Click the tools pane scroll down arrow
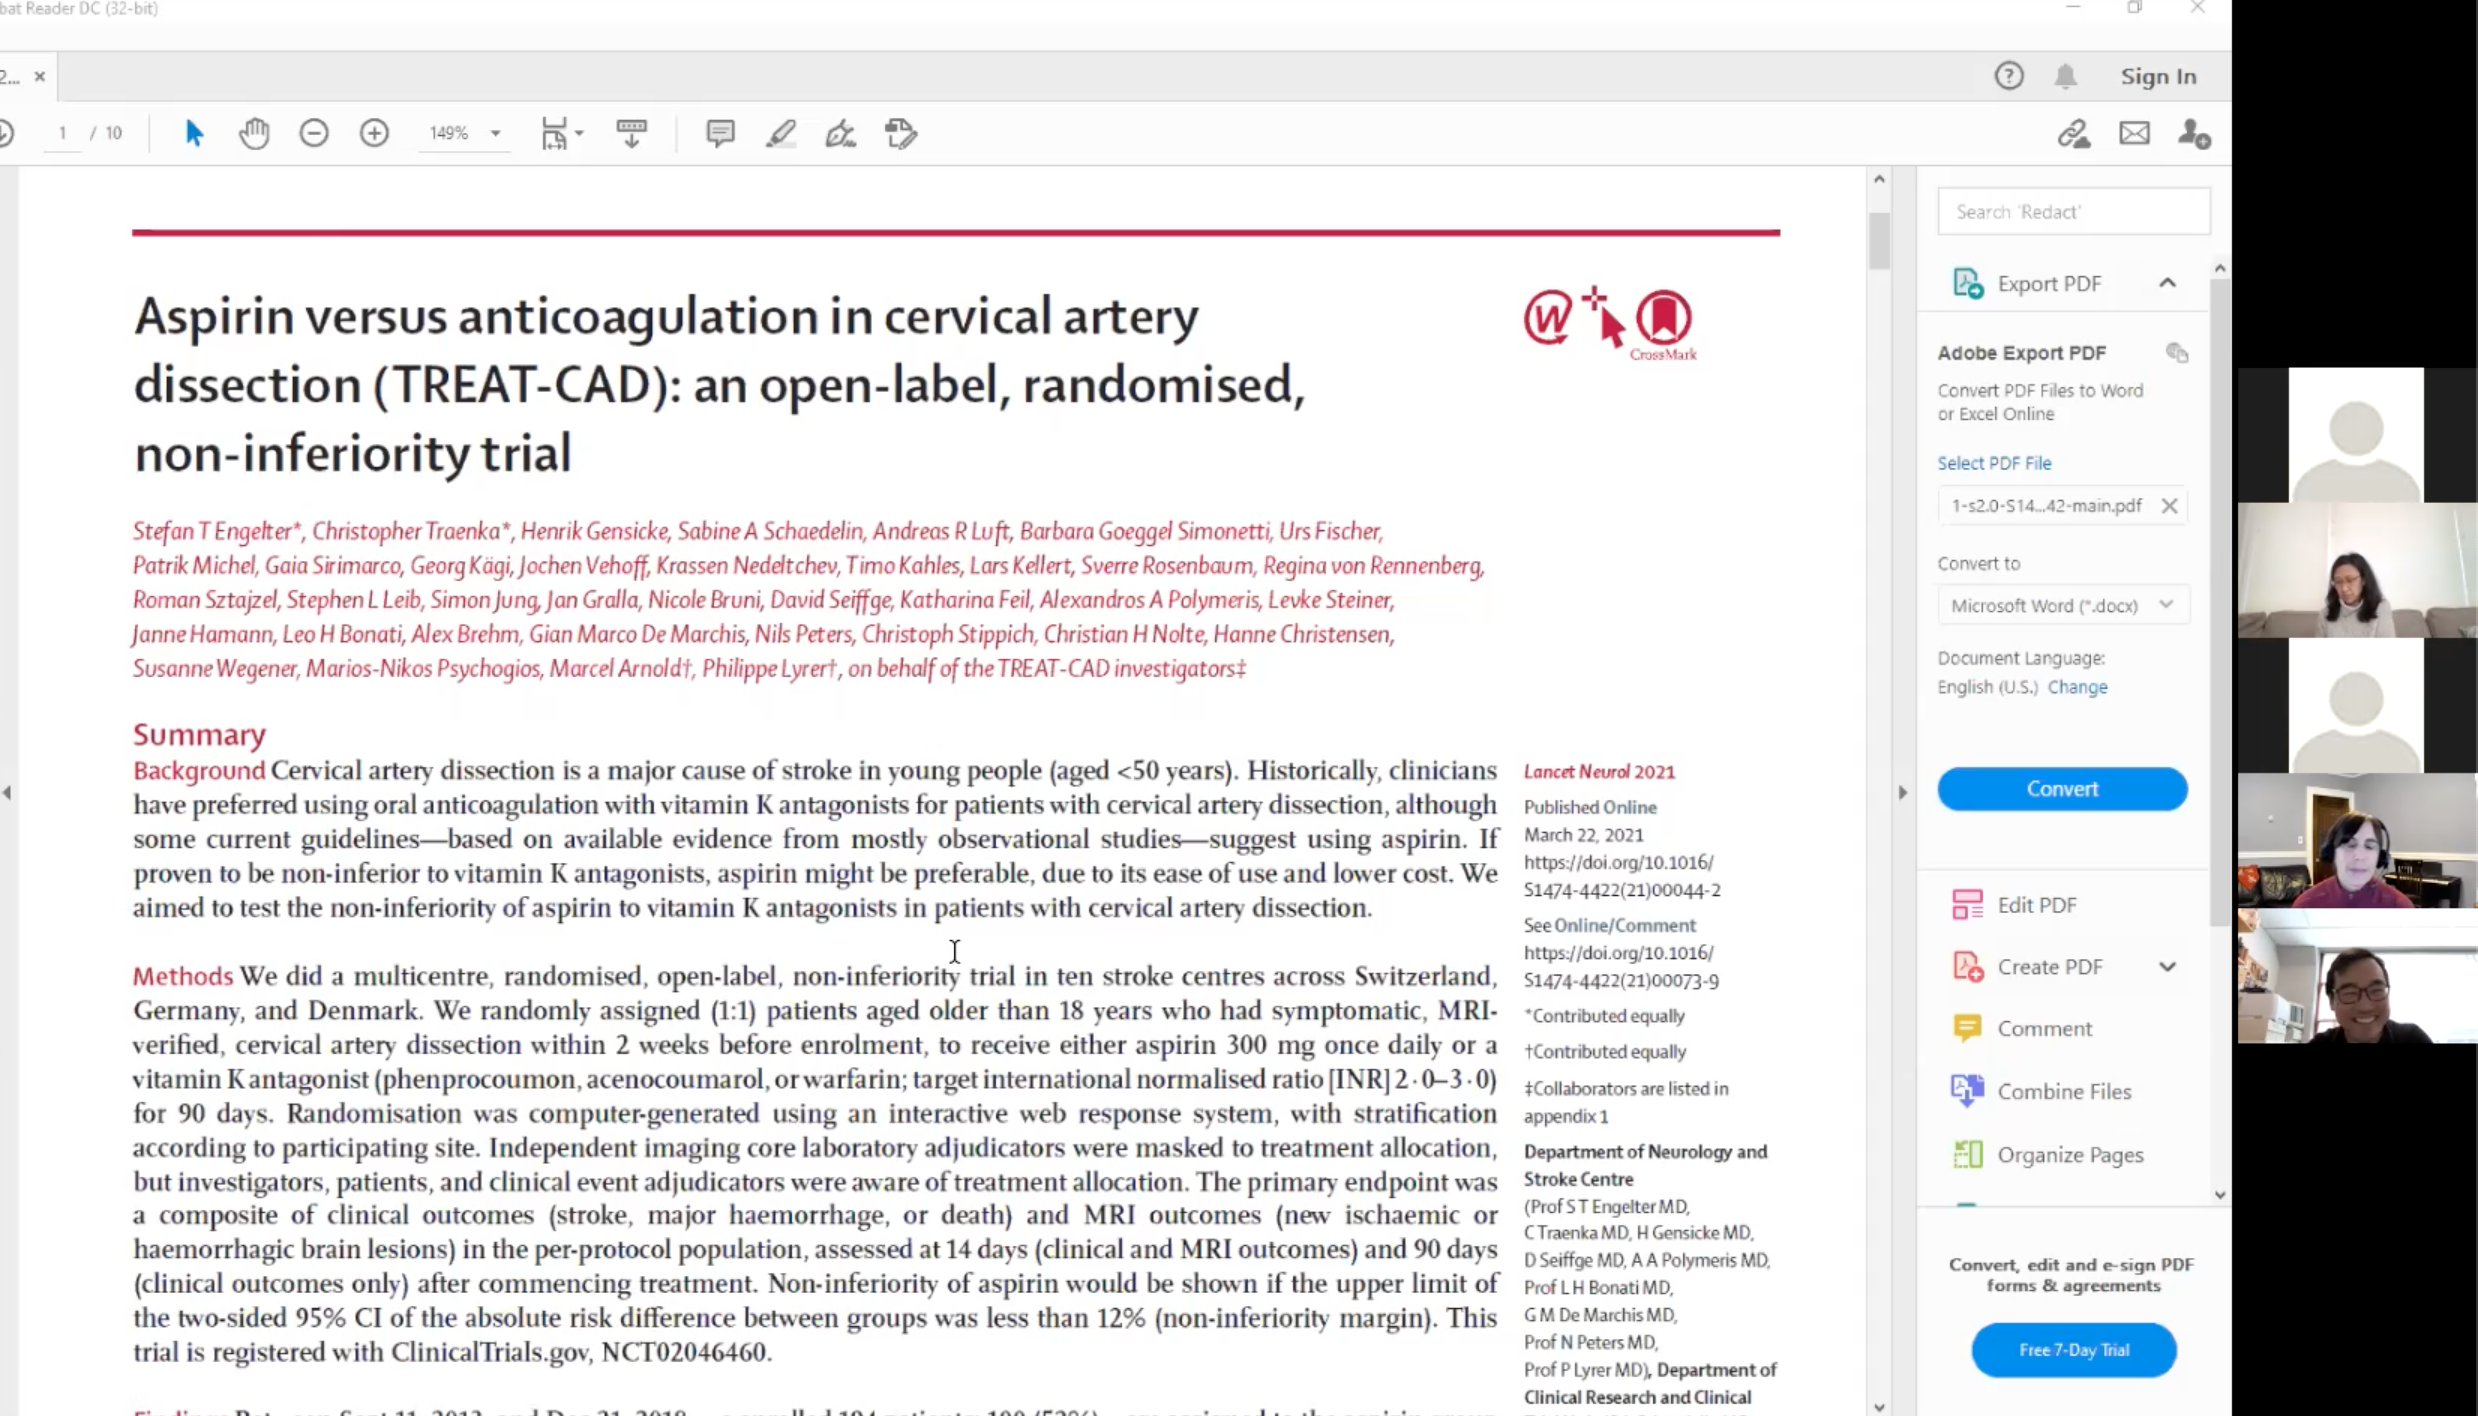The width and height of the screenshot is (2478, 1416). tap(2219, 1194)
